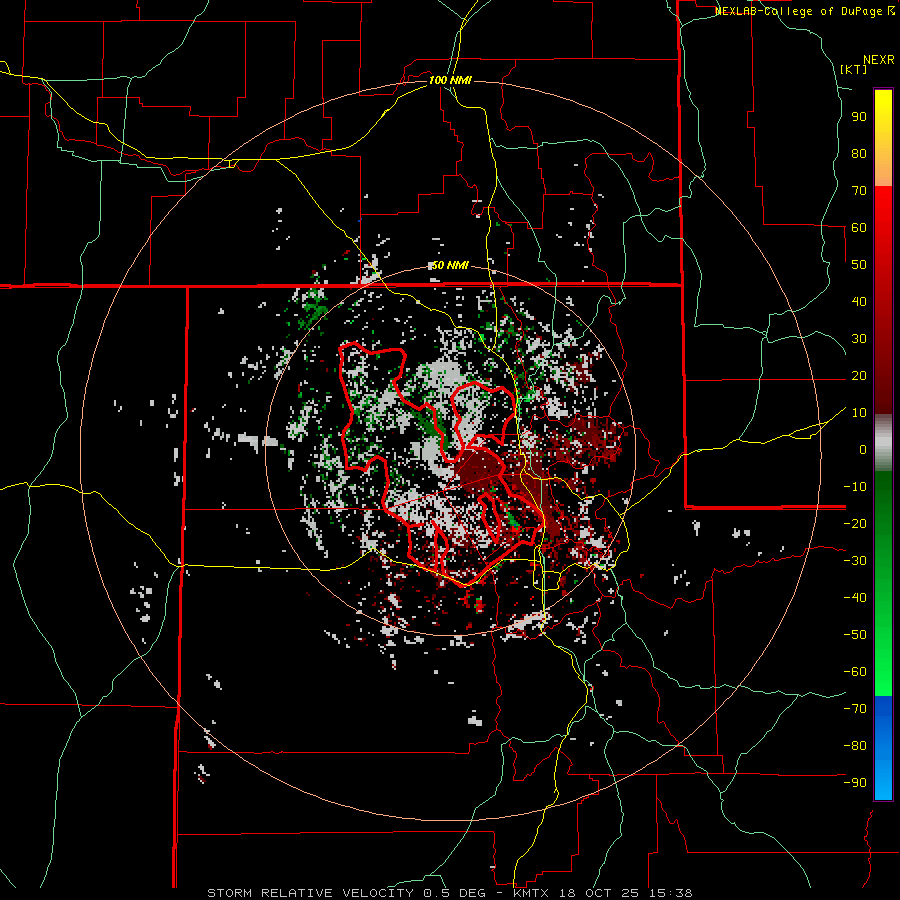Screen dimensions: 900x900
Task: Click the -60 value on velocity scale
Action: pyautogui.click(x=855, y=672)
